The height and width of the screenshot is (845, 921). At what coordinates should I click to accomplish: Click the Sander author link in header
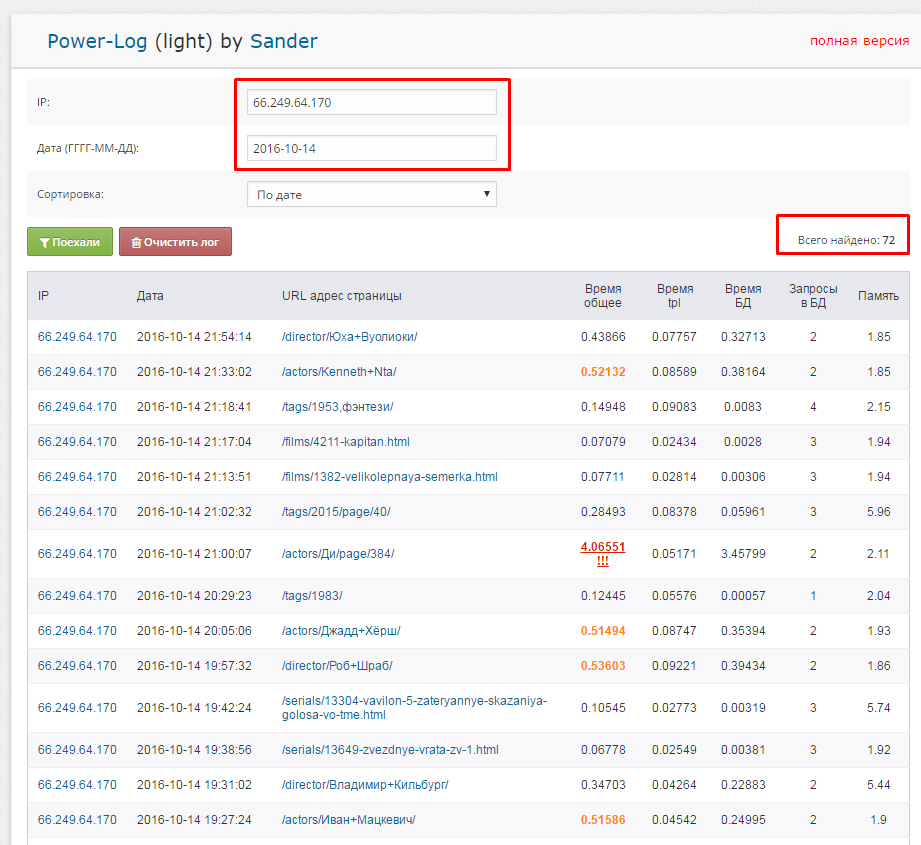pyautogui.click(x=284, y=41)
